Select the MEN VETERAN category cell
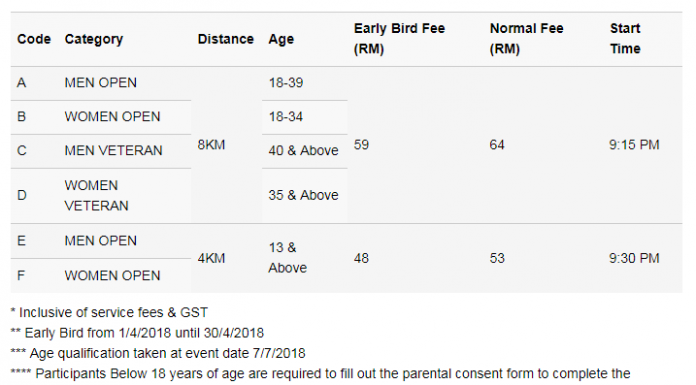The height and width of the screenshot is (385, 696). [x=113, y=151]
